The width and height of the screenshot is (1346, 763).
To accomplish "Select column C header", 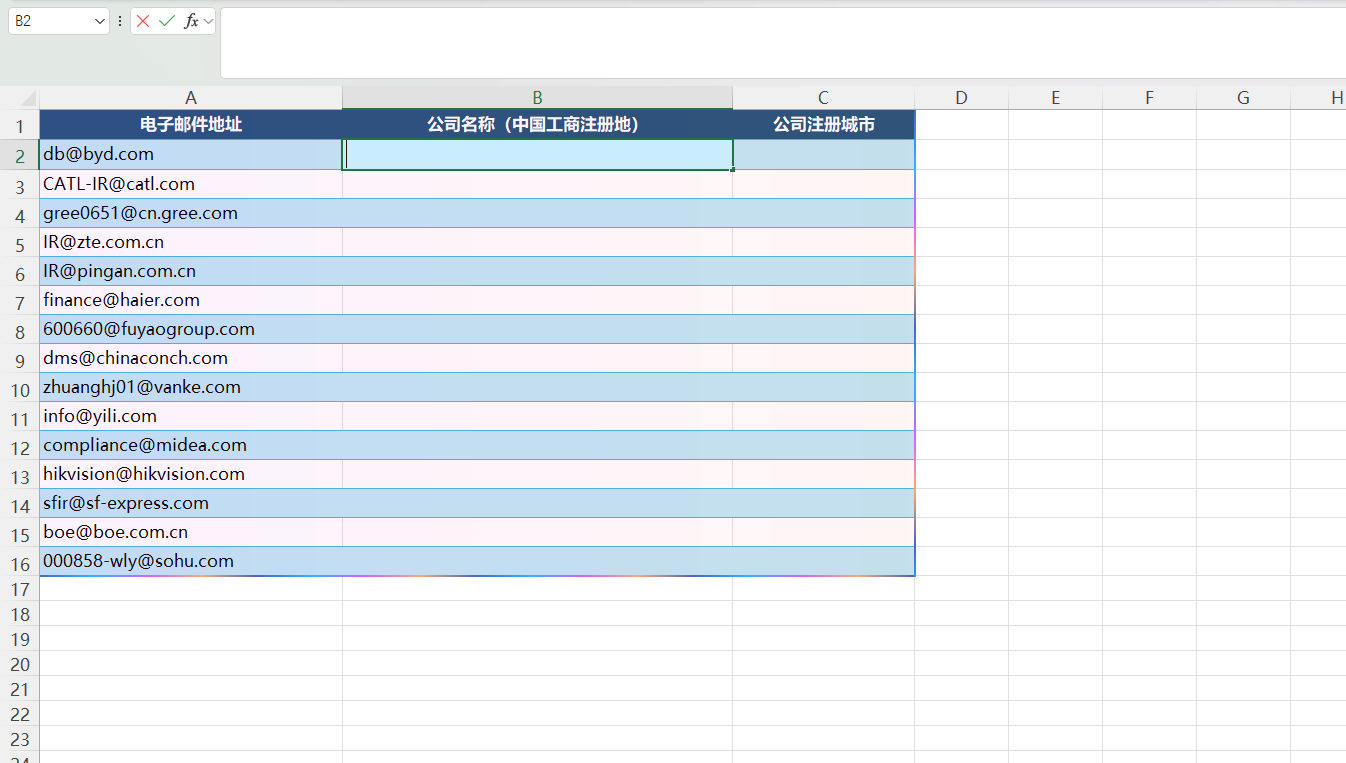I will (x=823, y=98).
